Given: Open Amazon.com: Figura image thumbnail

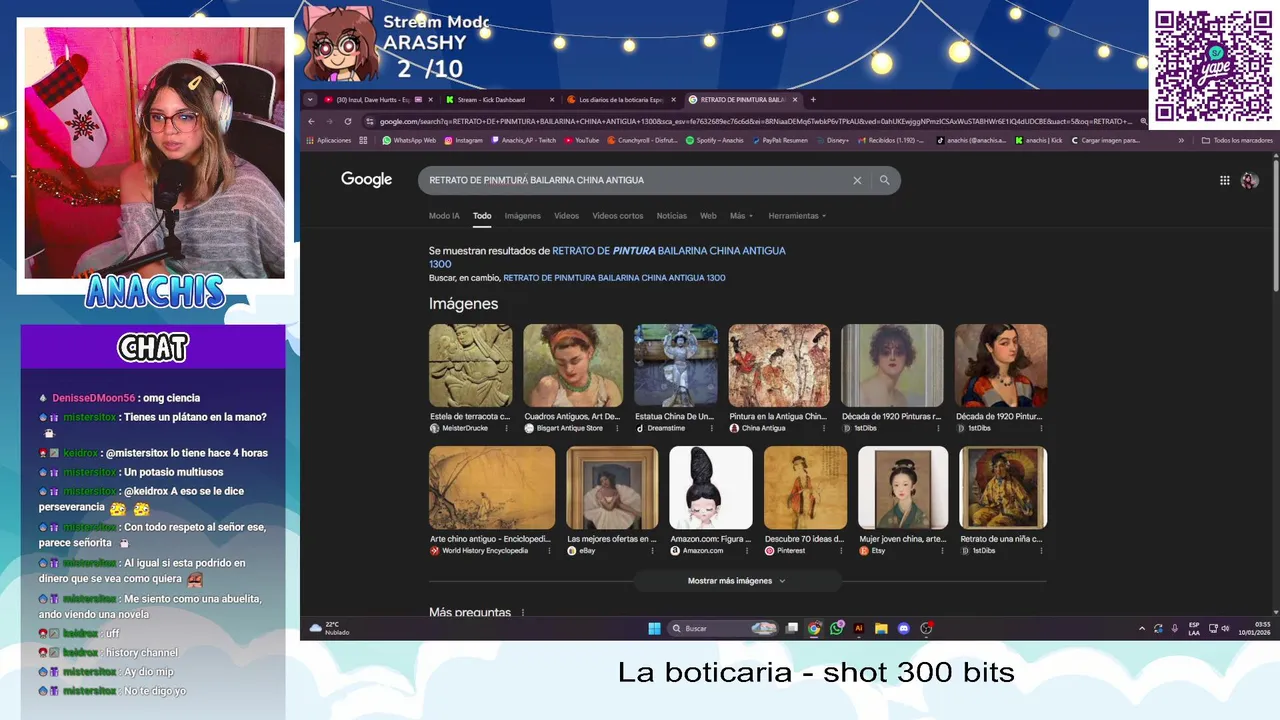Looking at the screenshot, I should (710, 488).
